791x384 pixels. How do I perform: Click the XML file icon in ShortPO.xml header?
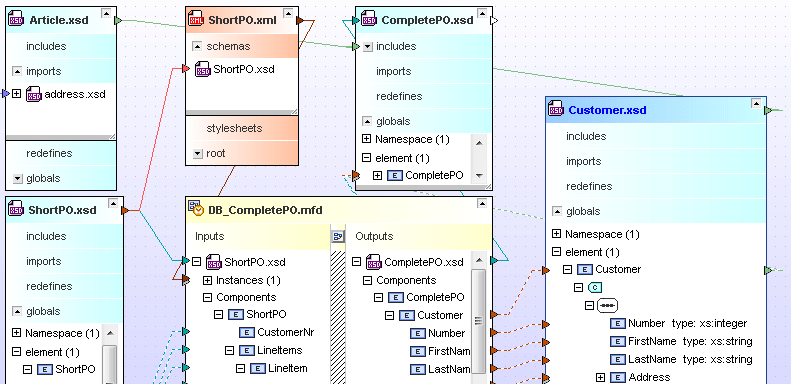(196, 20)
